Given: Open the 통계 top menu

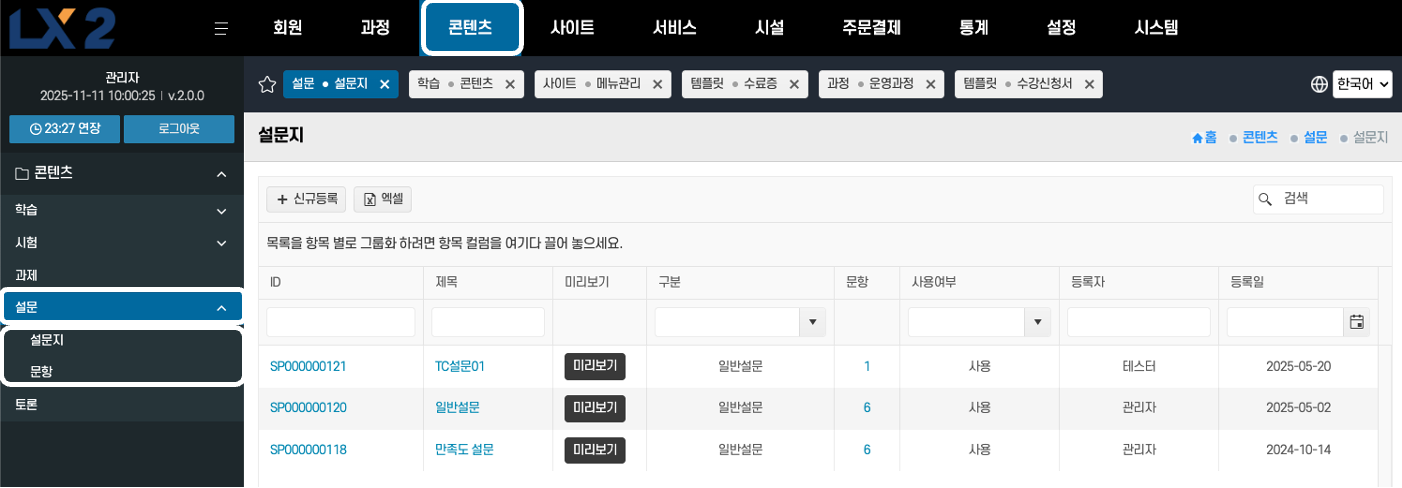Looking at the screenshot, I should 974,28.
